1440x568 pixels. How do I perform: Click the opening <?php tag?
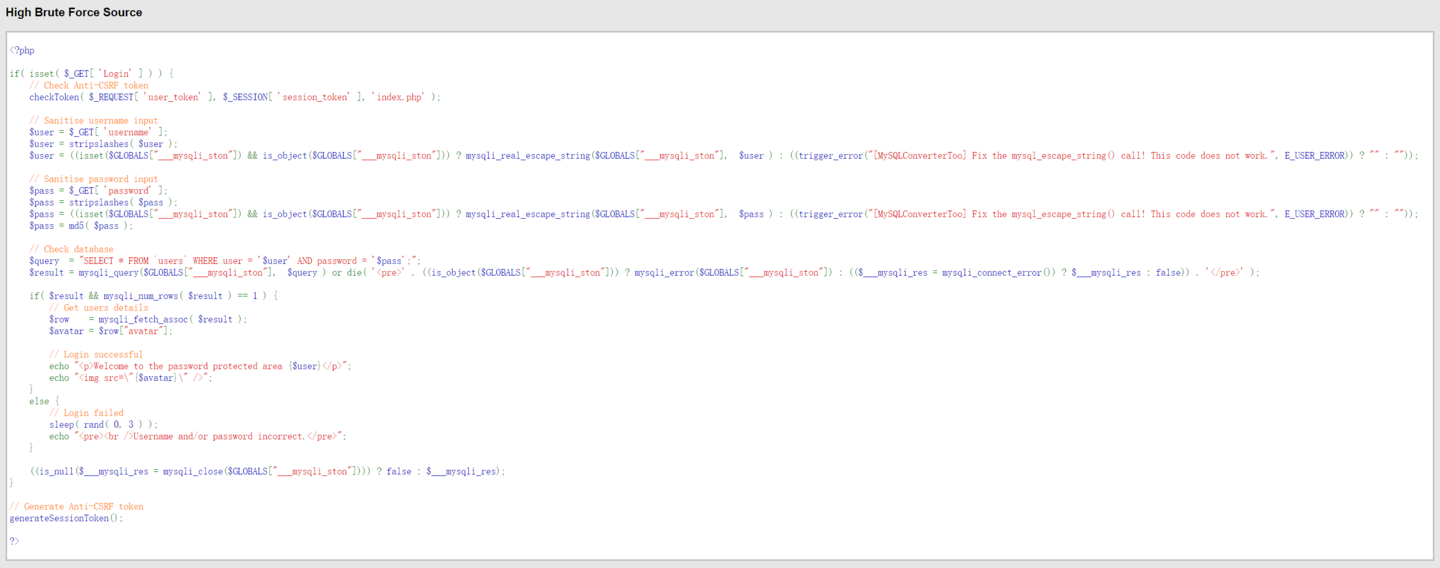pos(22,50)
